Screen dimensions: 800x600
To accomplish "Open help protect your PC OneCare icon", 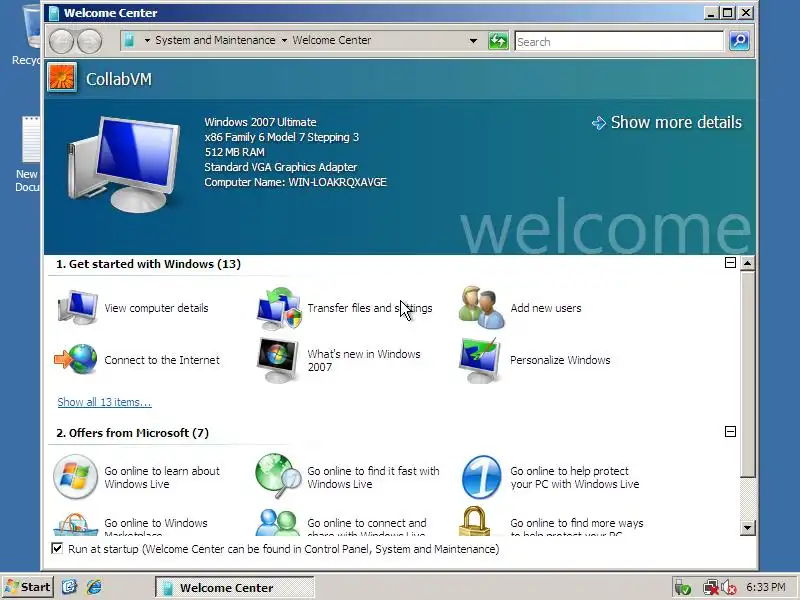I will 481,477.
